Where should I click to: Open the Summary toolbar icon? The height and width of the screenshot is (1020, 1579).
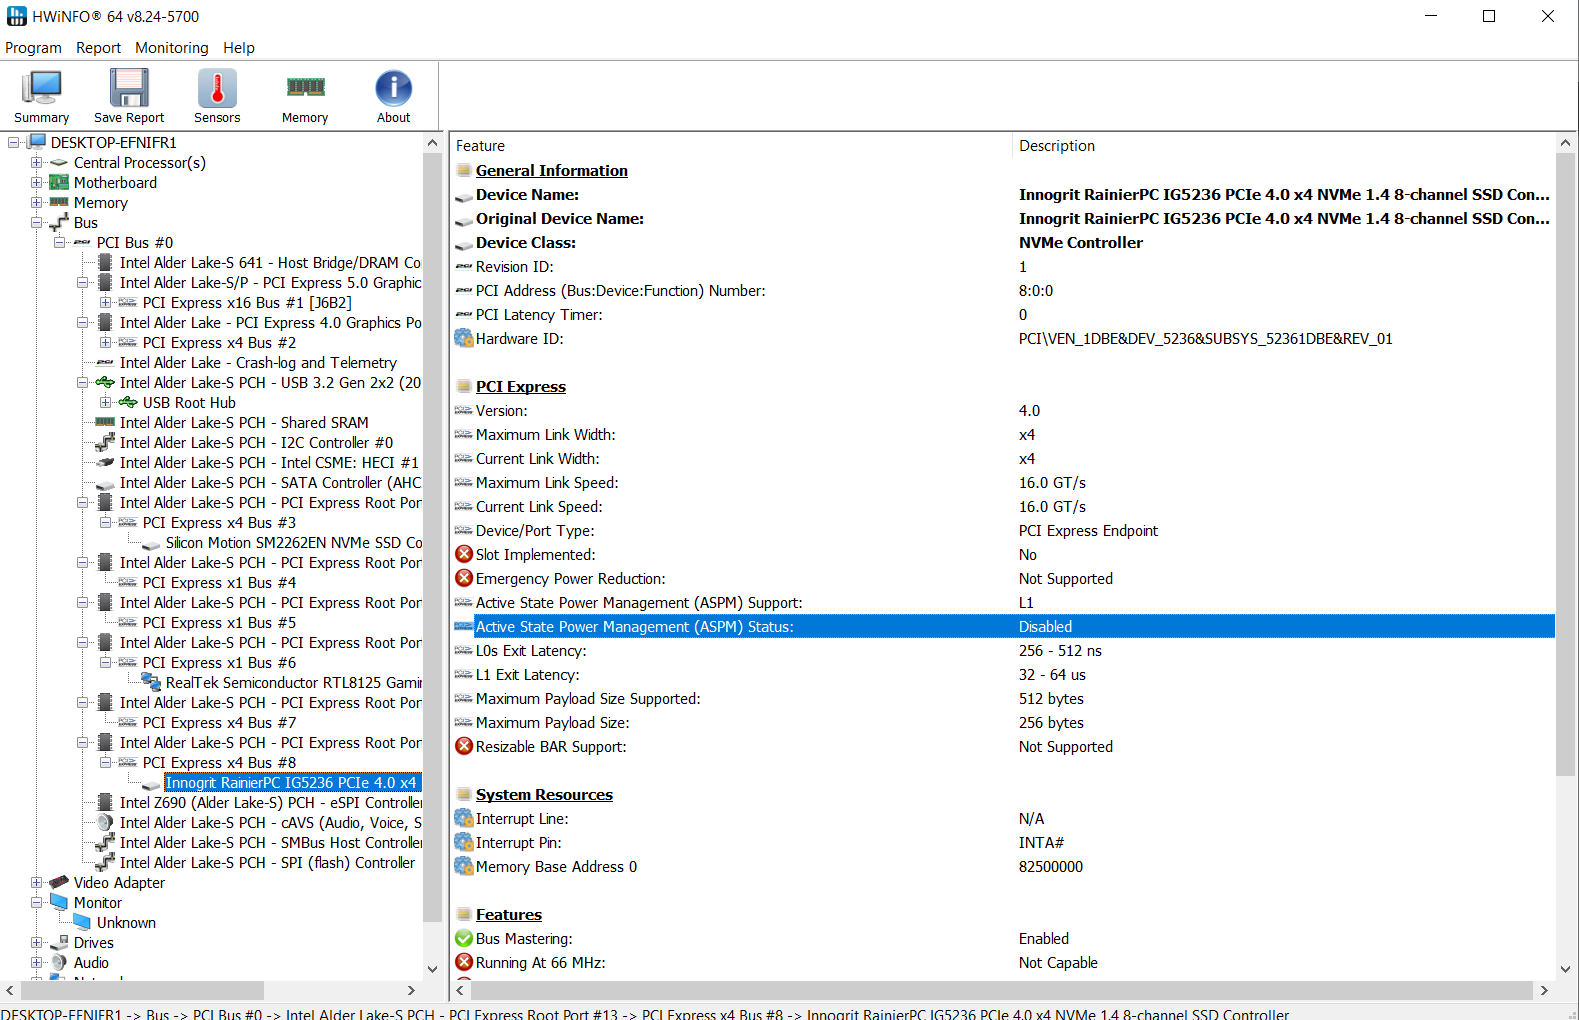[x=41, y=88]
